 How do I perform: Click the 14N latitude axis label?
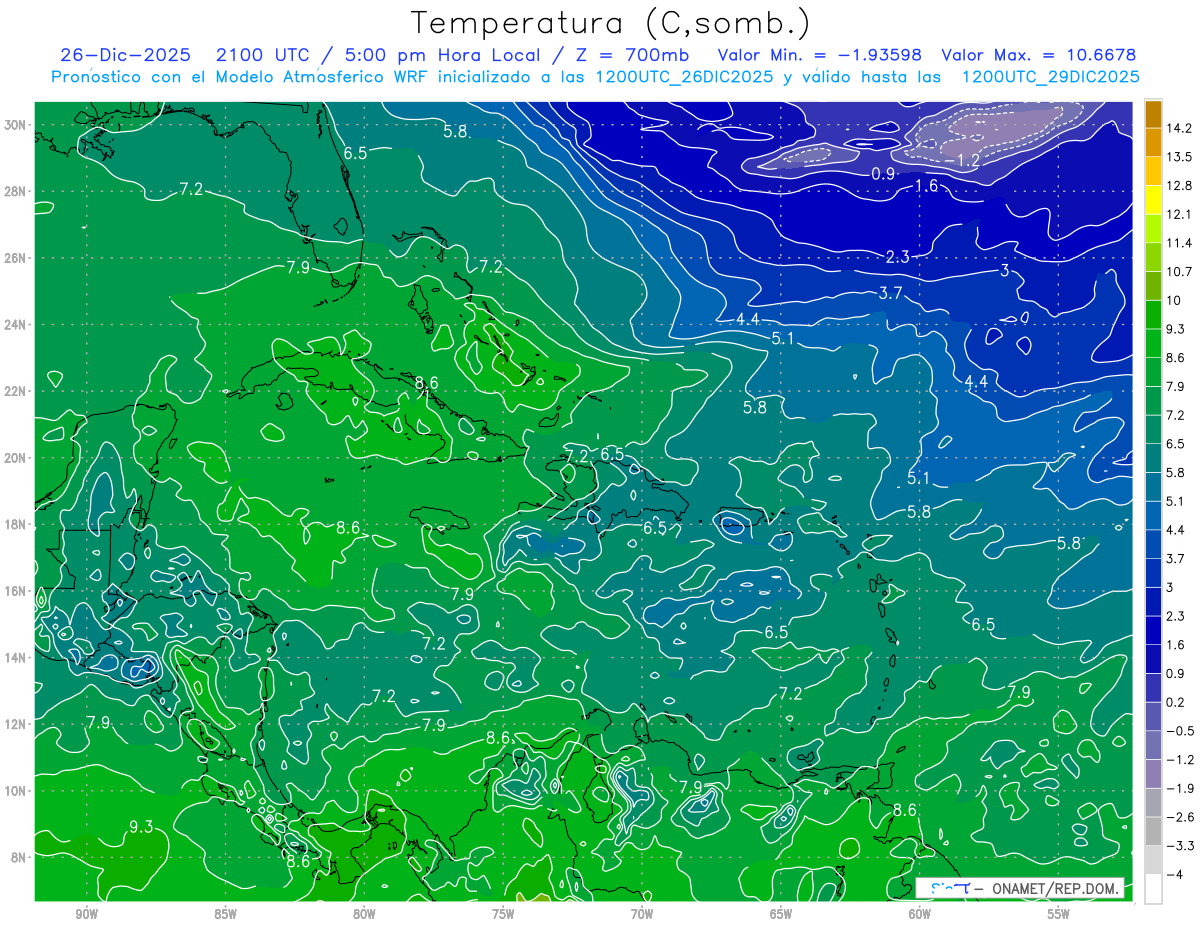point(16,657)
